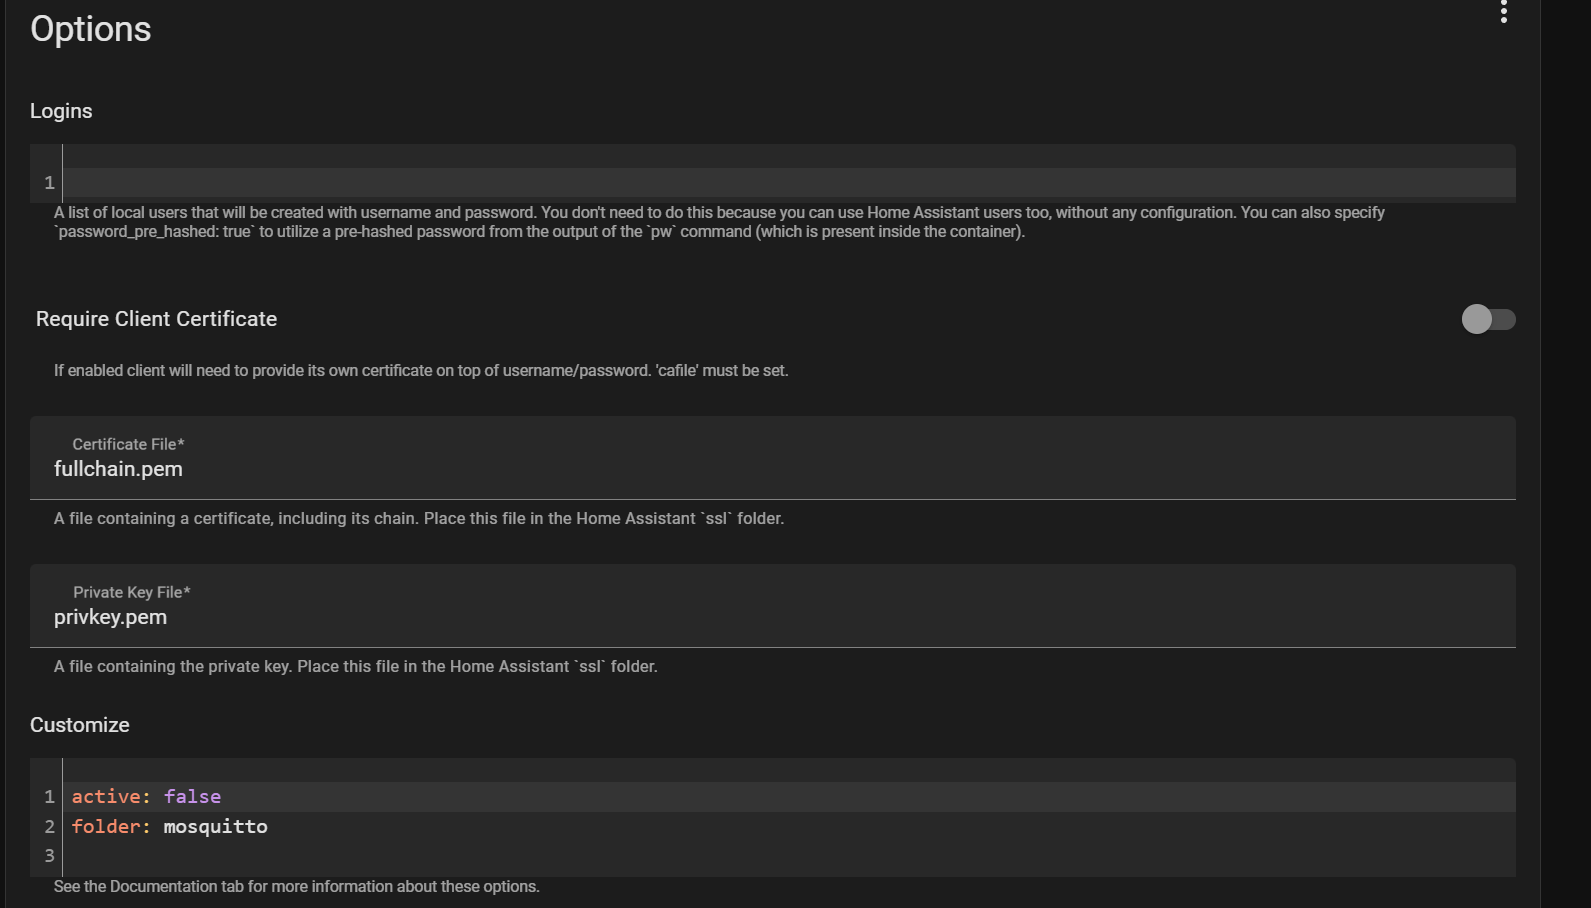
Task: Open the Options three-dot overflow menu
Action: tap(1503, 11)
